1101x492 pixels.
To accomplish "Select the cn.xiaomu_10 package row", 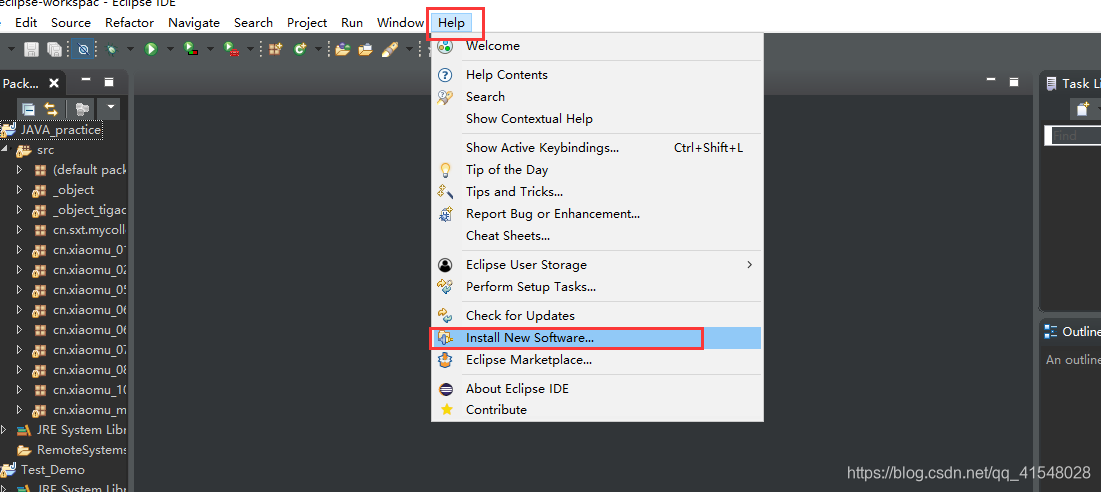I will (79, 390).
